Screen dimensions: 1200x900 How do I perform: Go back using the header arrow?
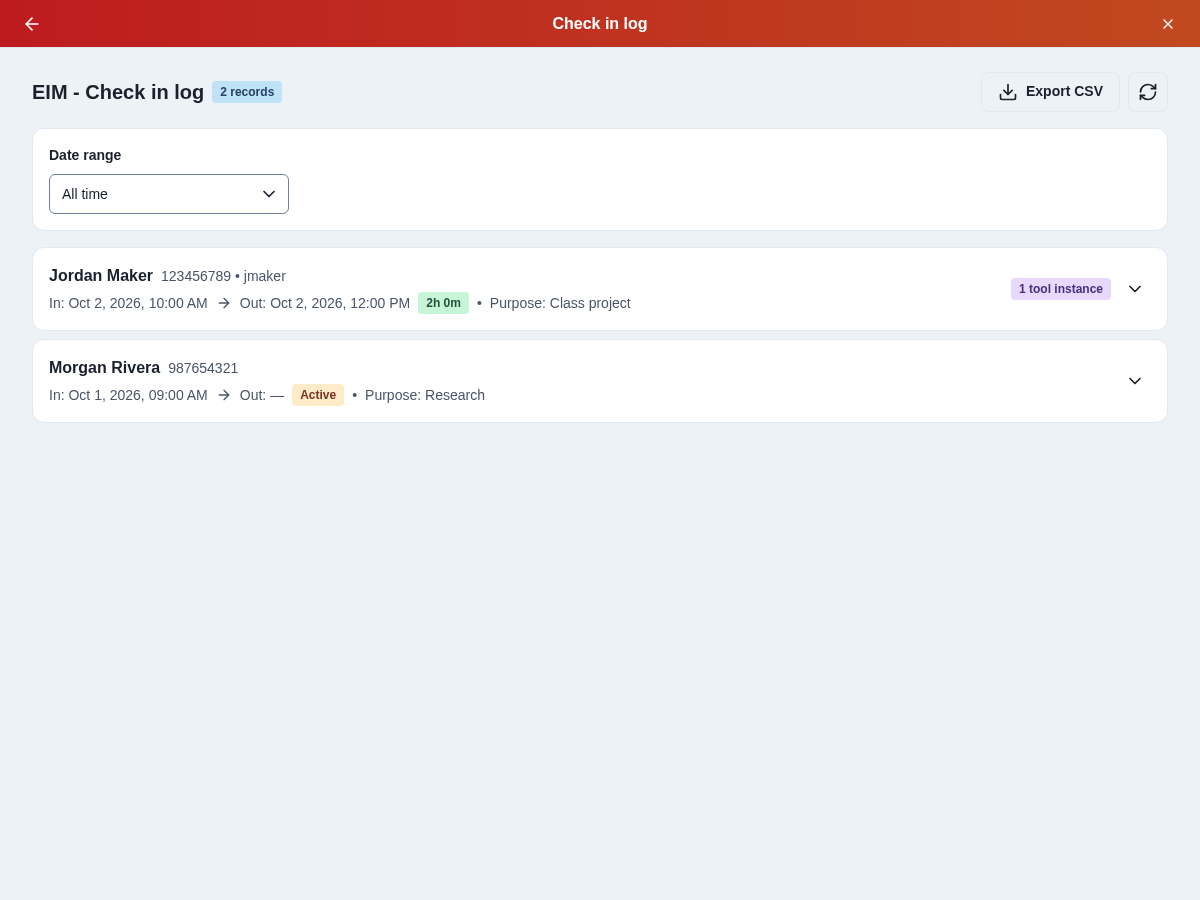coord(32,24)
